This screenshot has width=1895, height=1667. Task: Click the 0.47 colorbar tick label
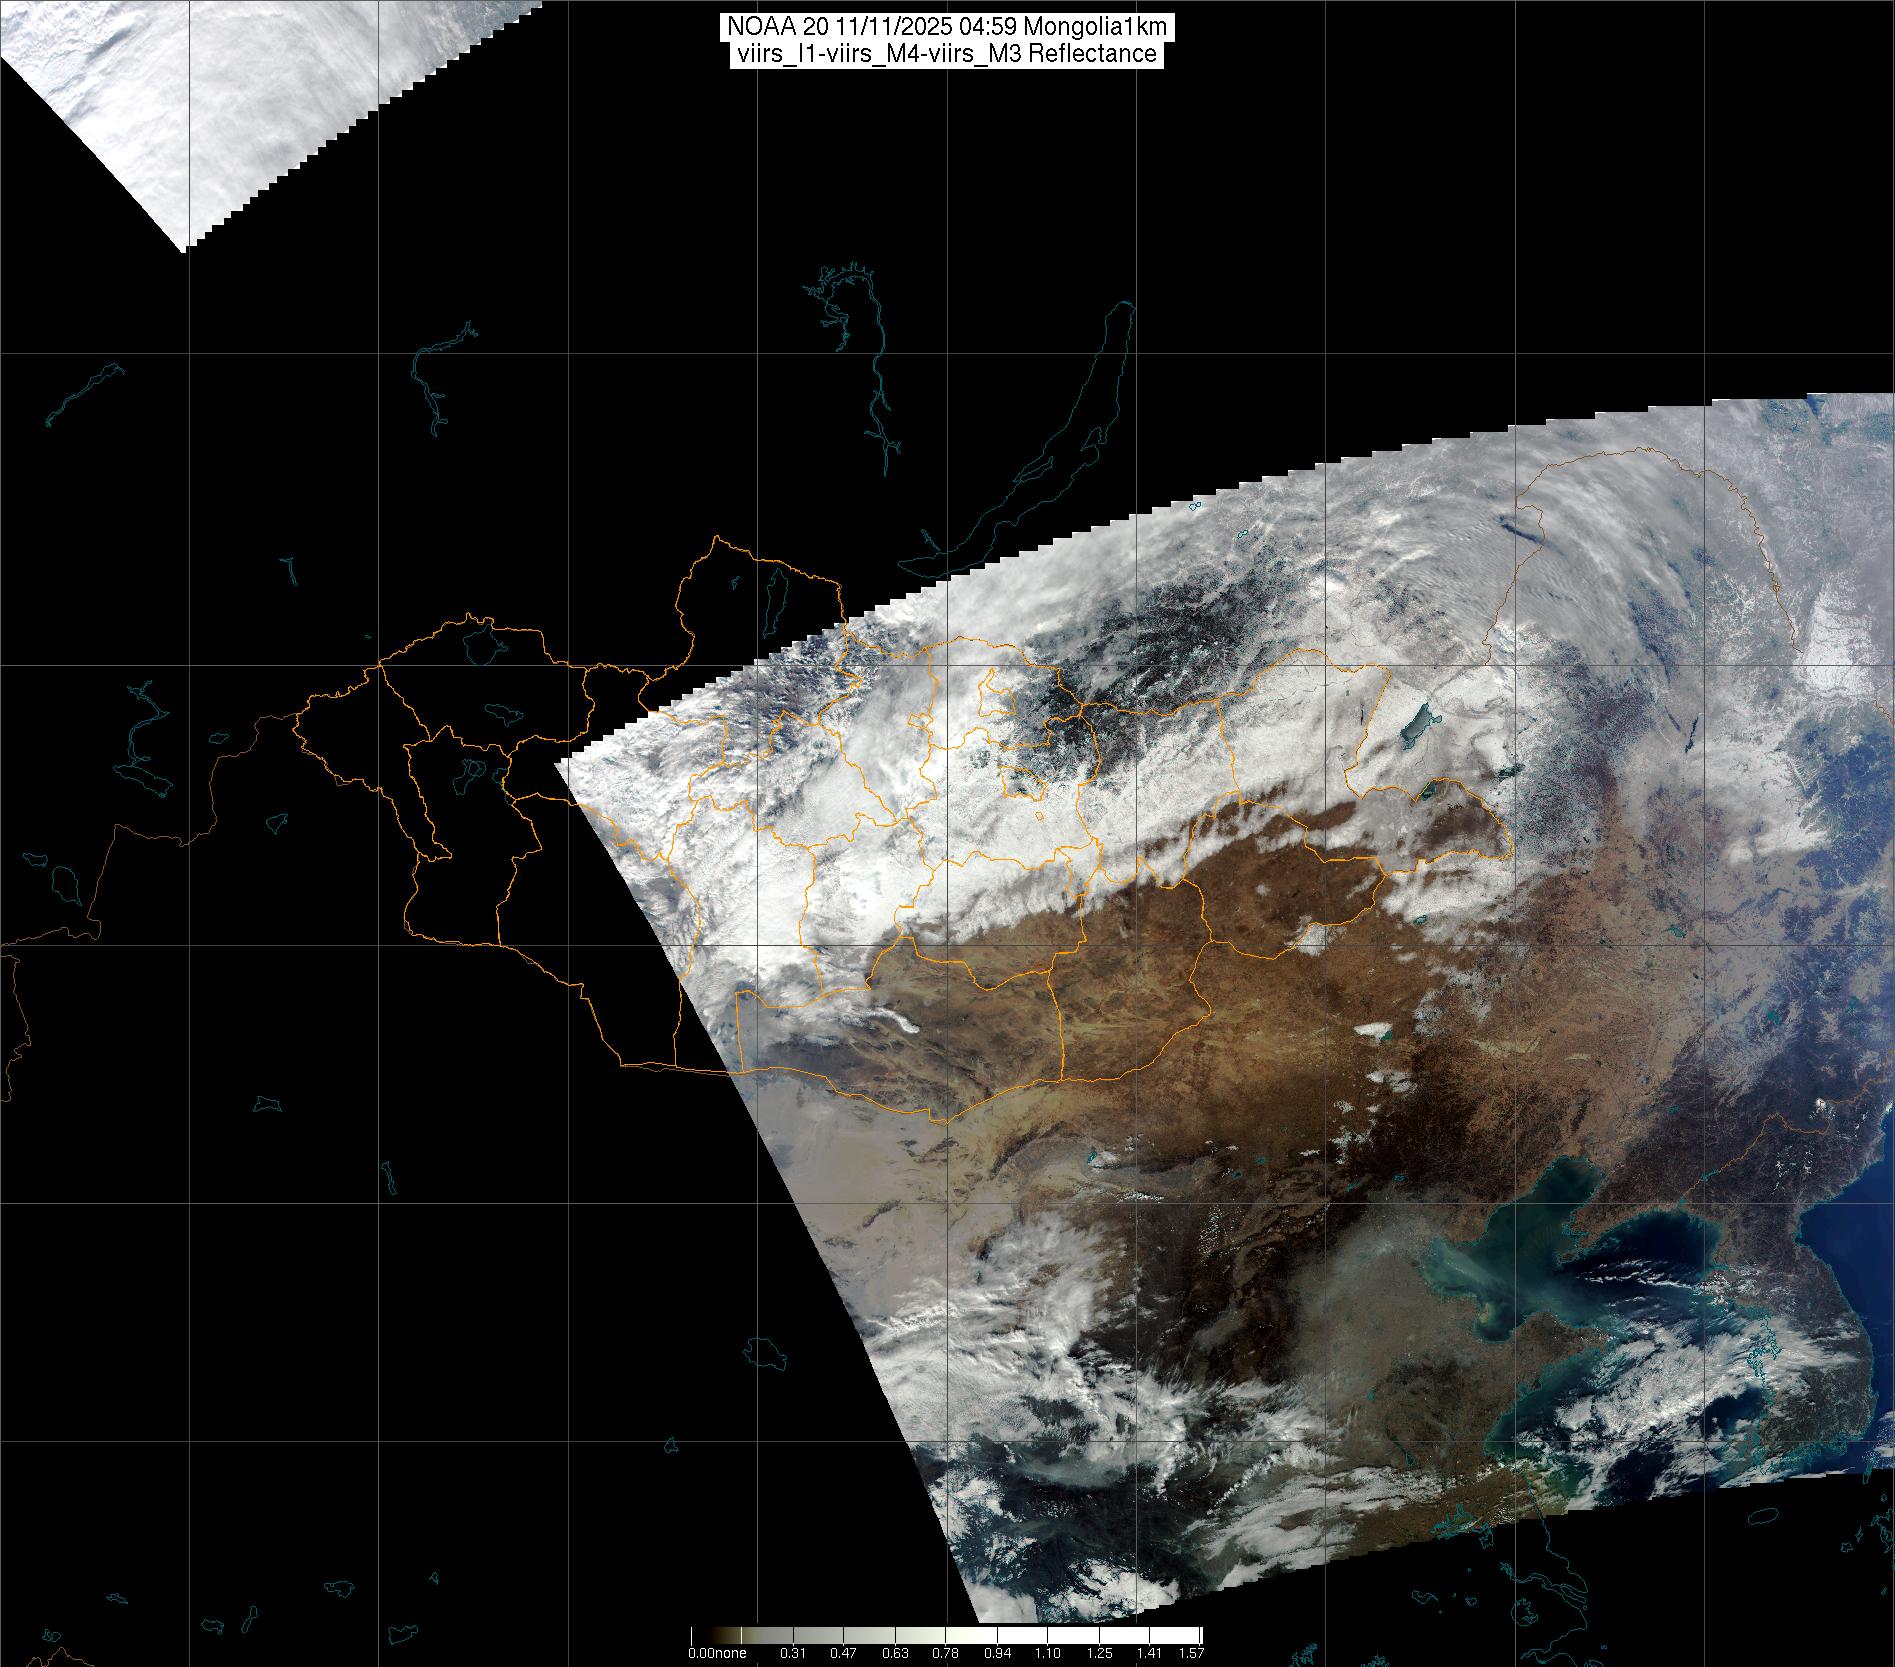843,1654
